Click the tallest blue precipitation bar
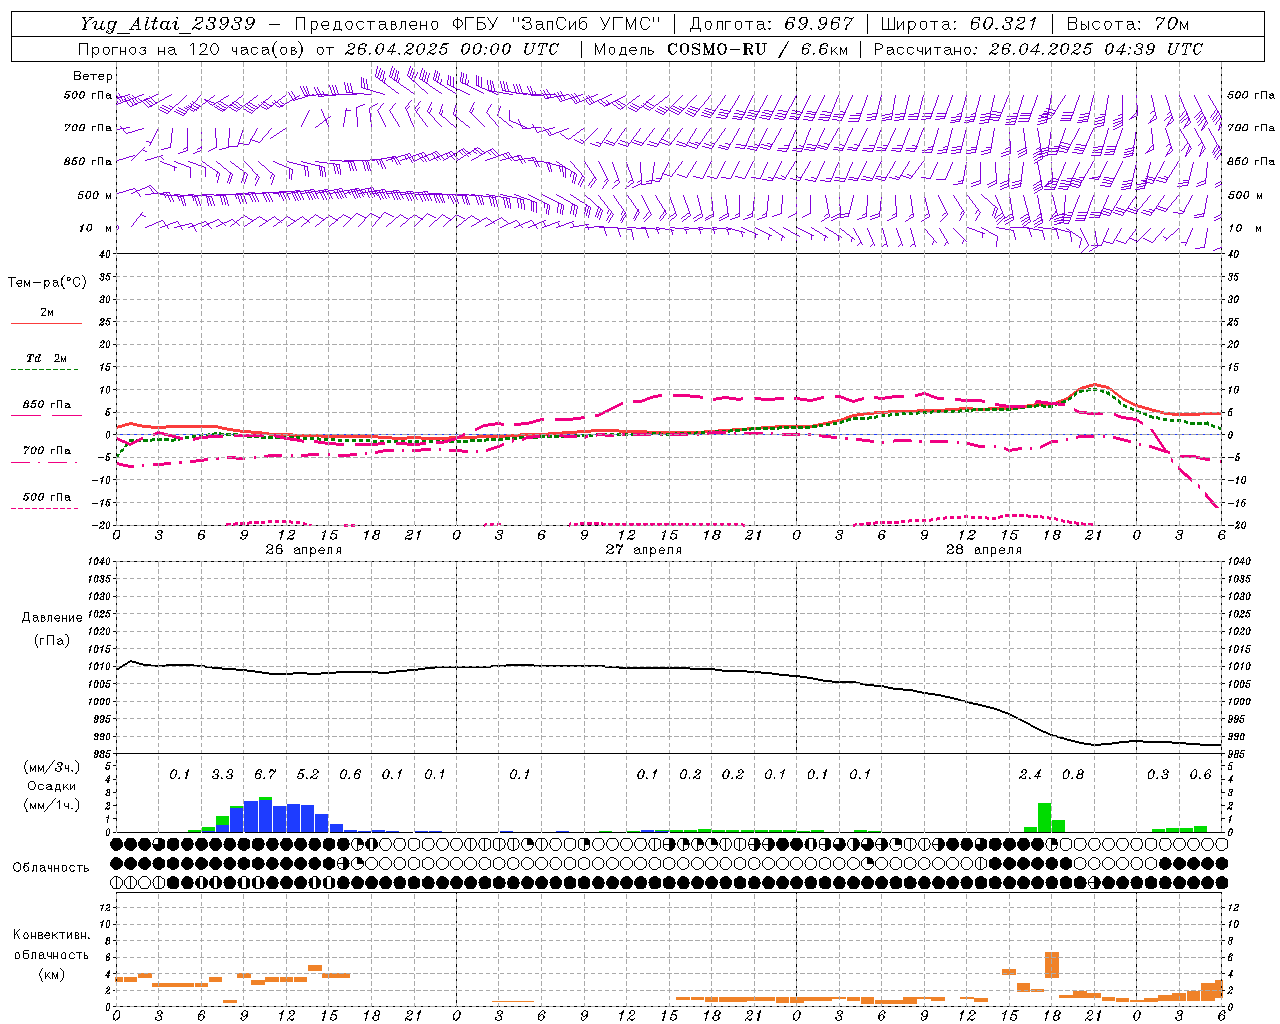Screen dimensions: 1280x1024 [x=265, y=816]
